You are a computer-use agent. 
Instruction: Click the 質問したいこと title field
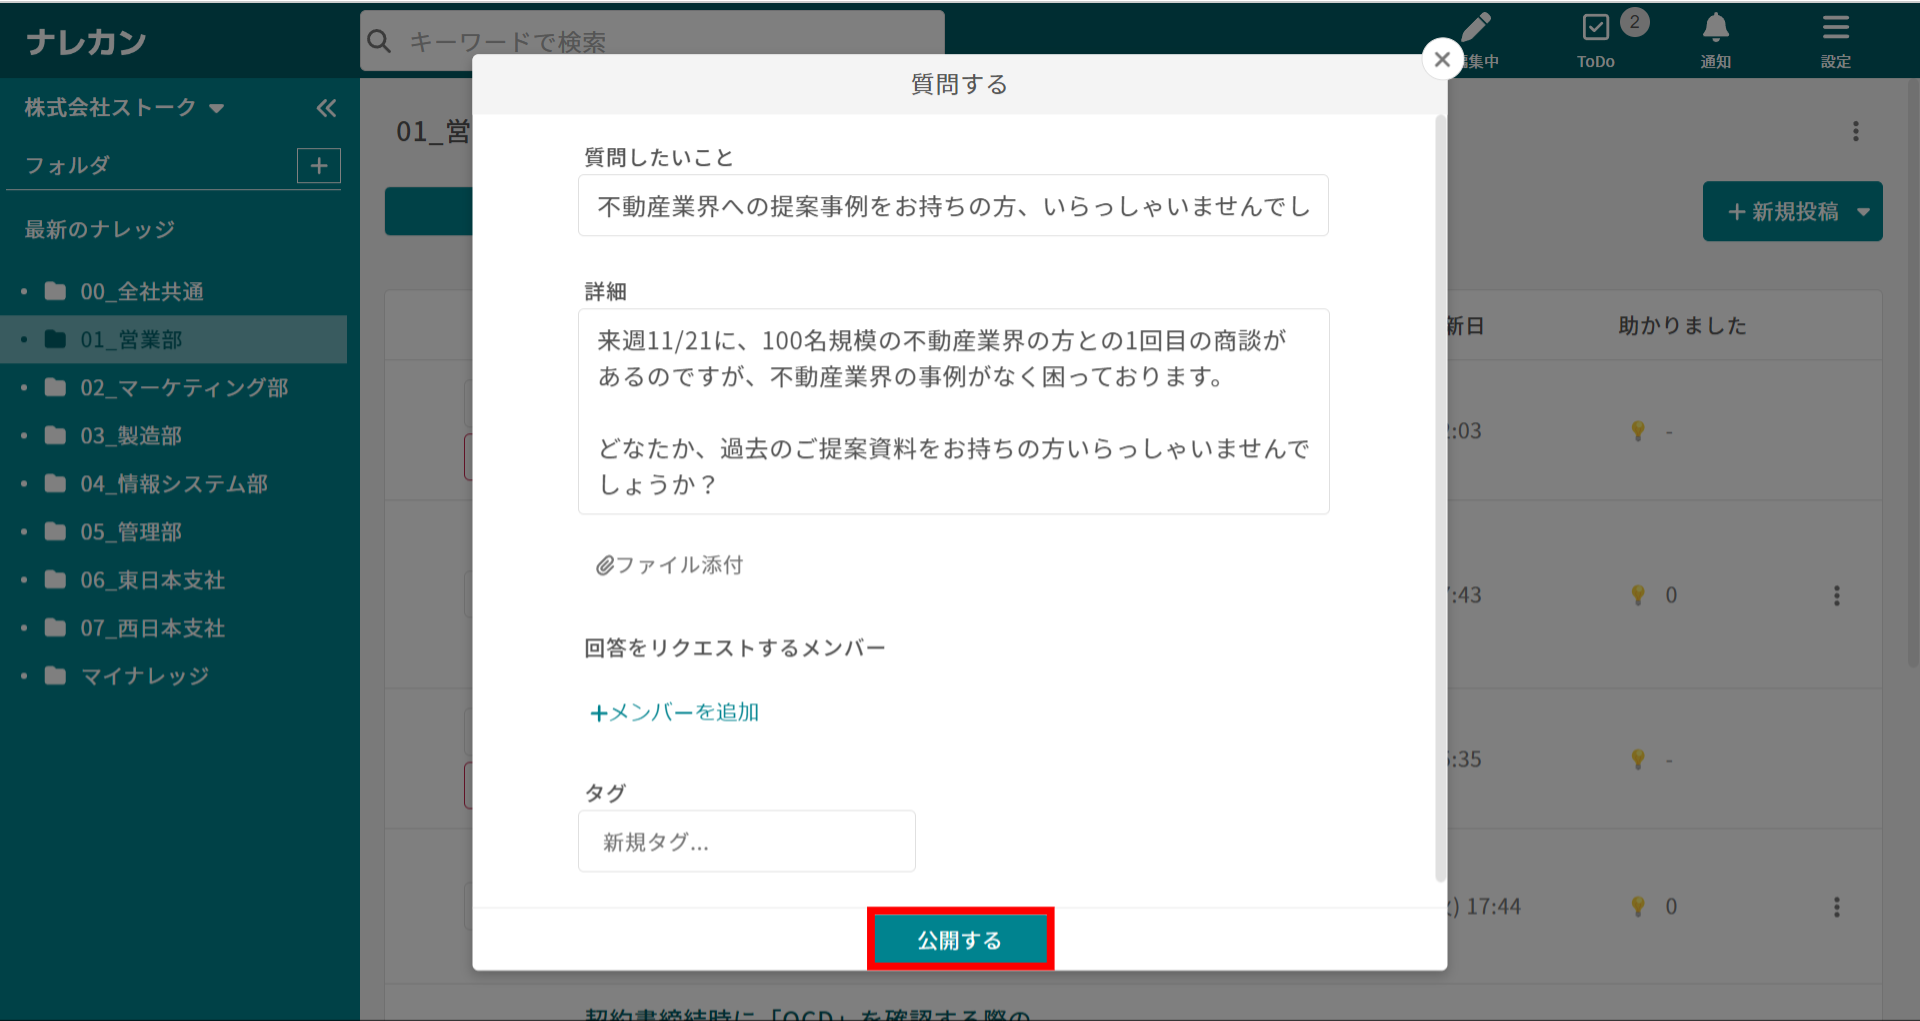pos(952,206)
